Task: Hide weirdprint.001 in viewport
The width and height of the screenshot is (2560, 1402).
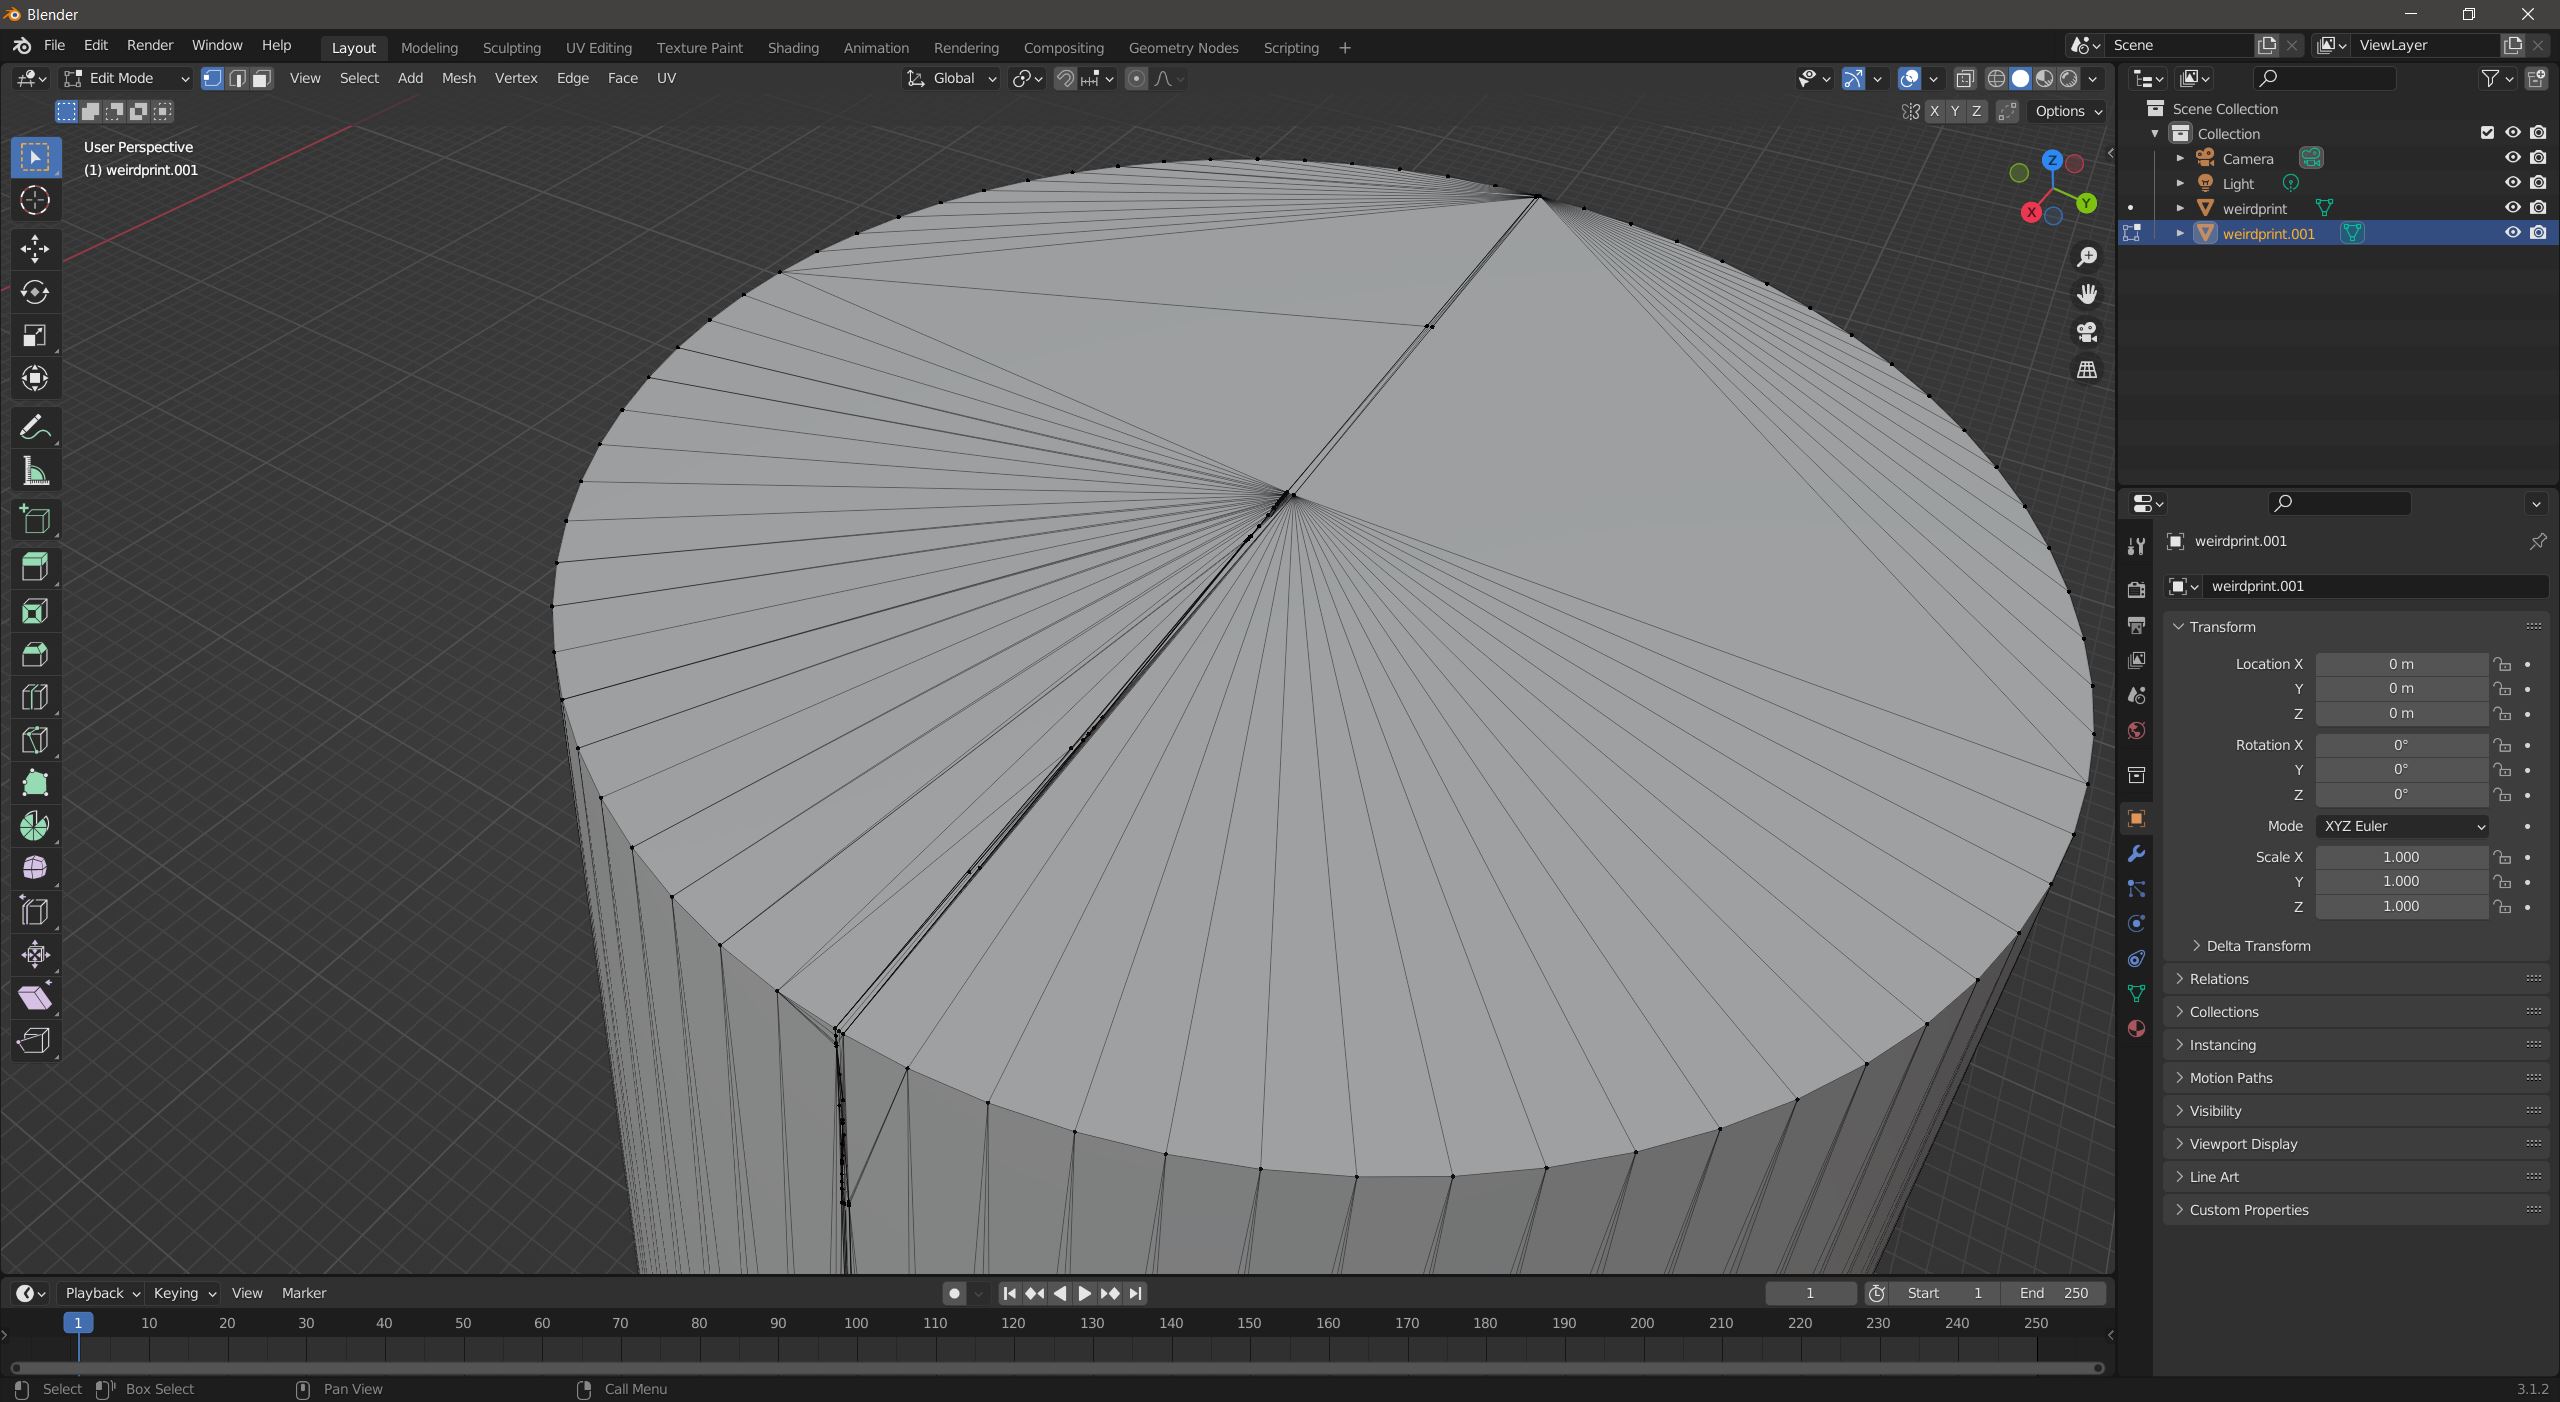Action: tap(2512, 233)
